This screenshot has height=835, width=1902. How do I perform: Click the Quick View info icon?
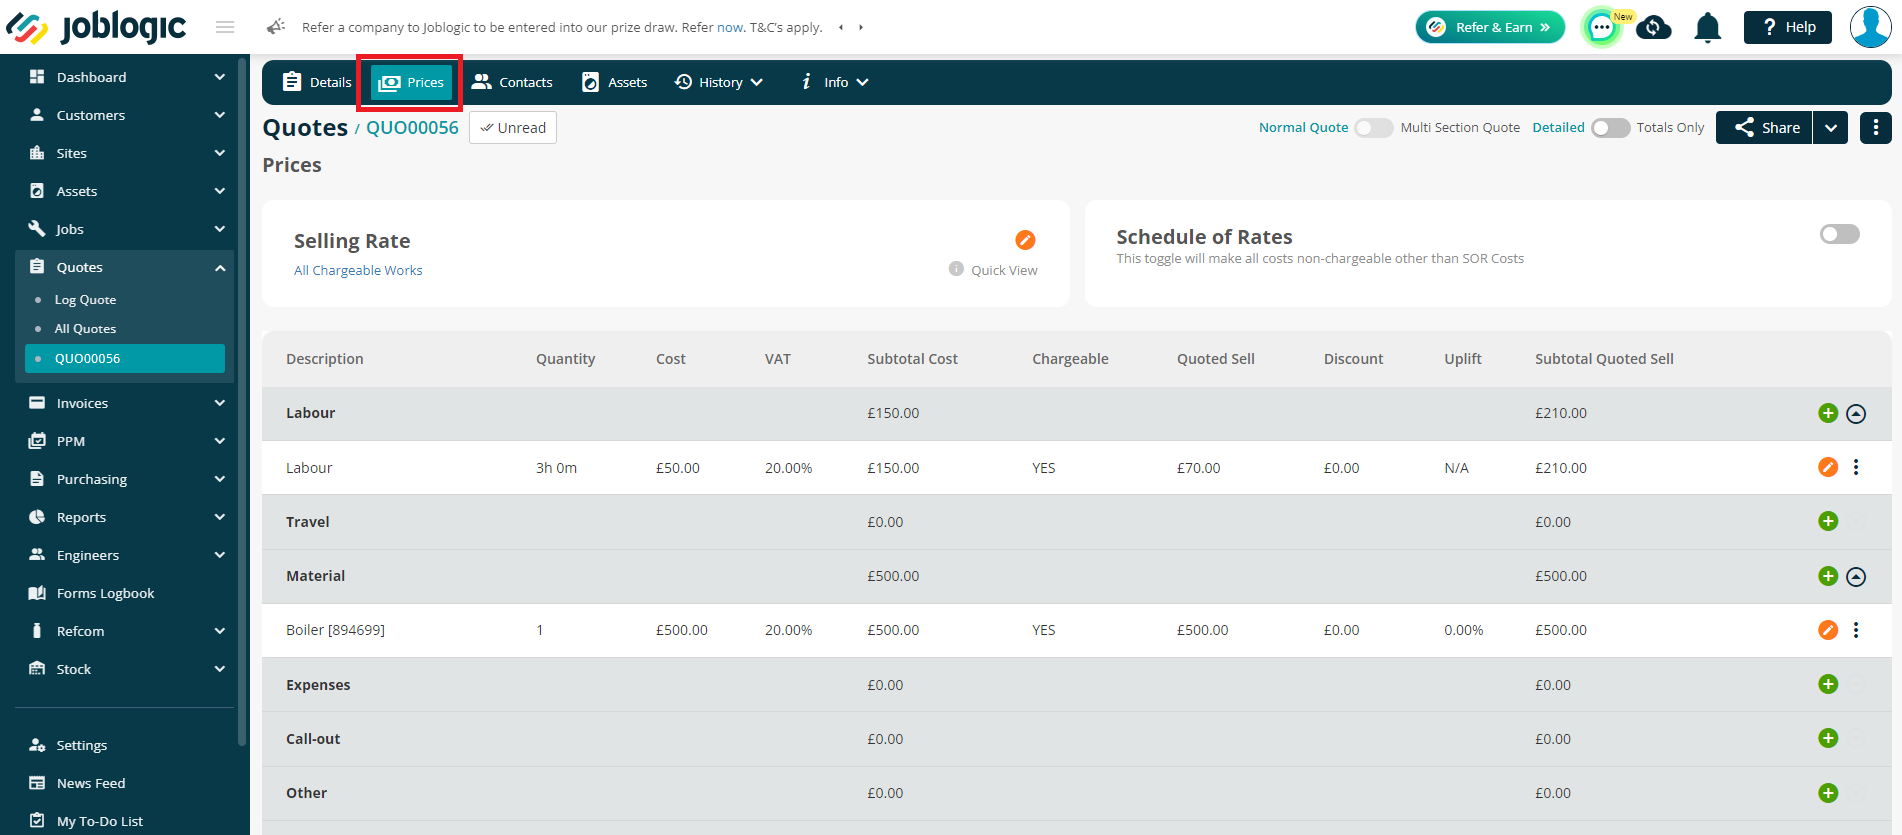[956, 269]
